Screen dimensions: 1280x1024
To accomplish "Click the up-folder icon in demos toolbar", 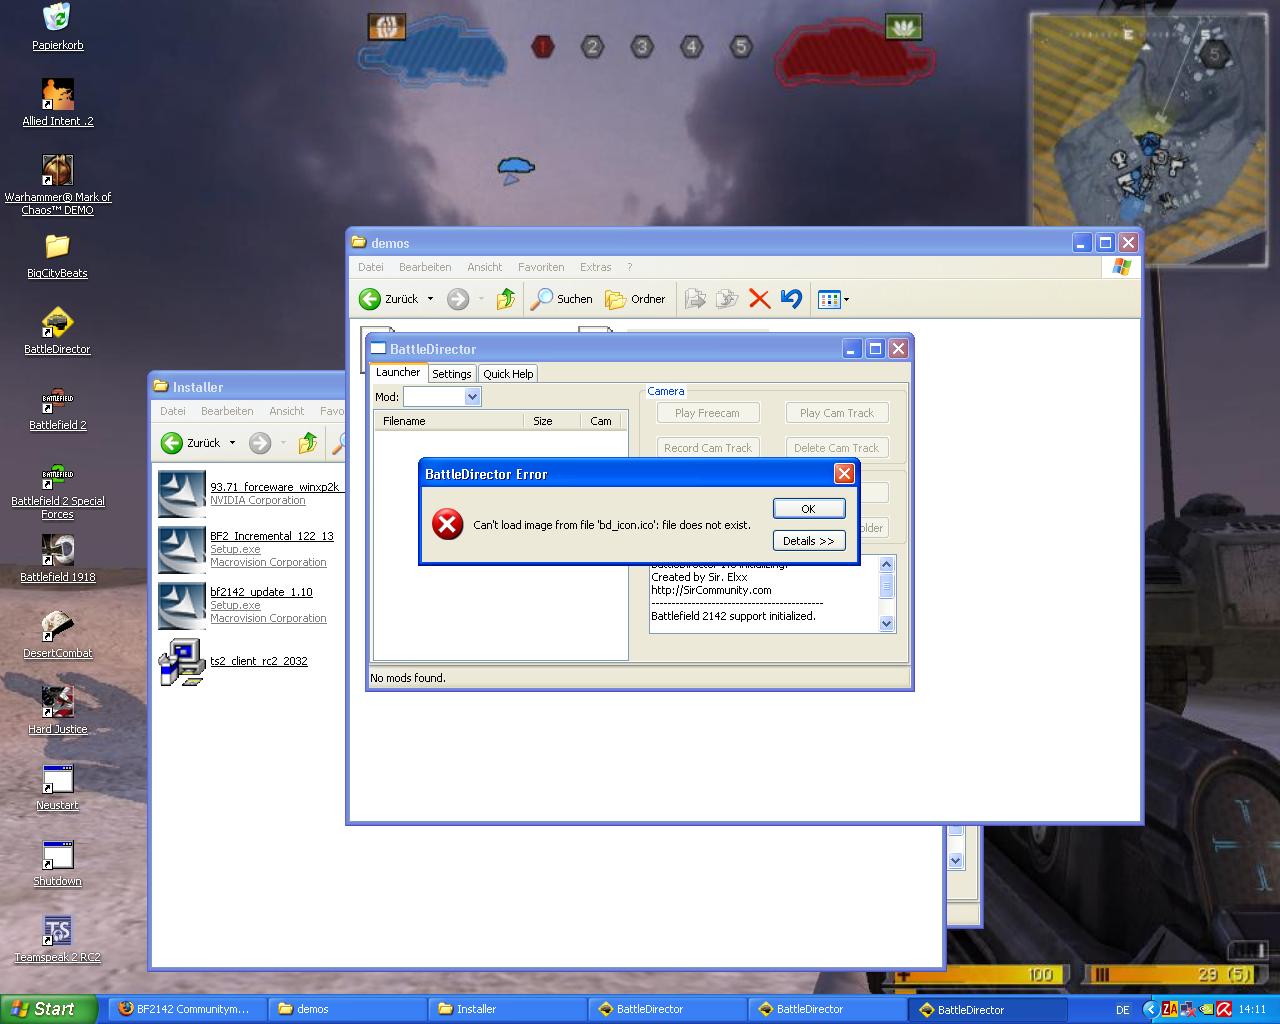I will pos(506,298).
